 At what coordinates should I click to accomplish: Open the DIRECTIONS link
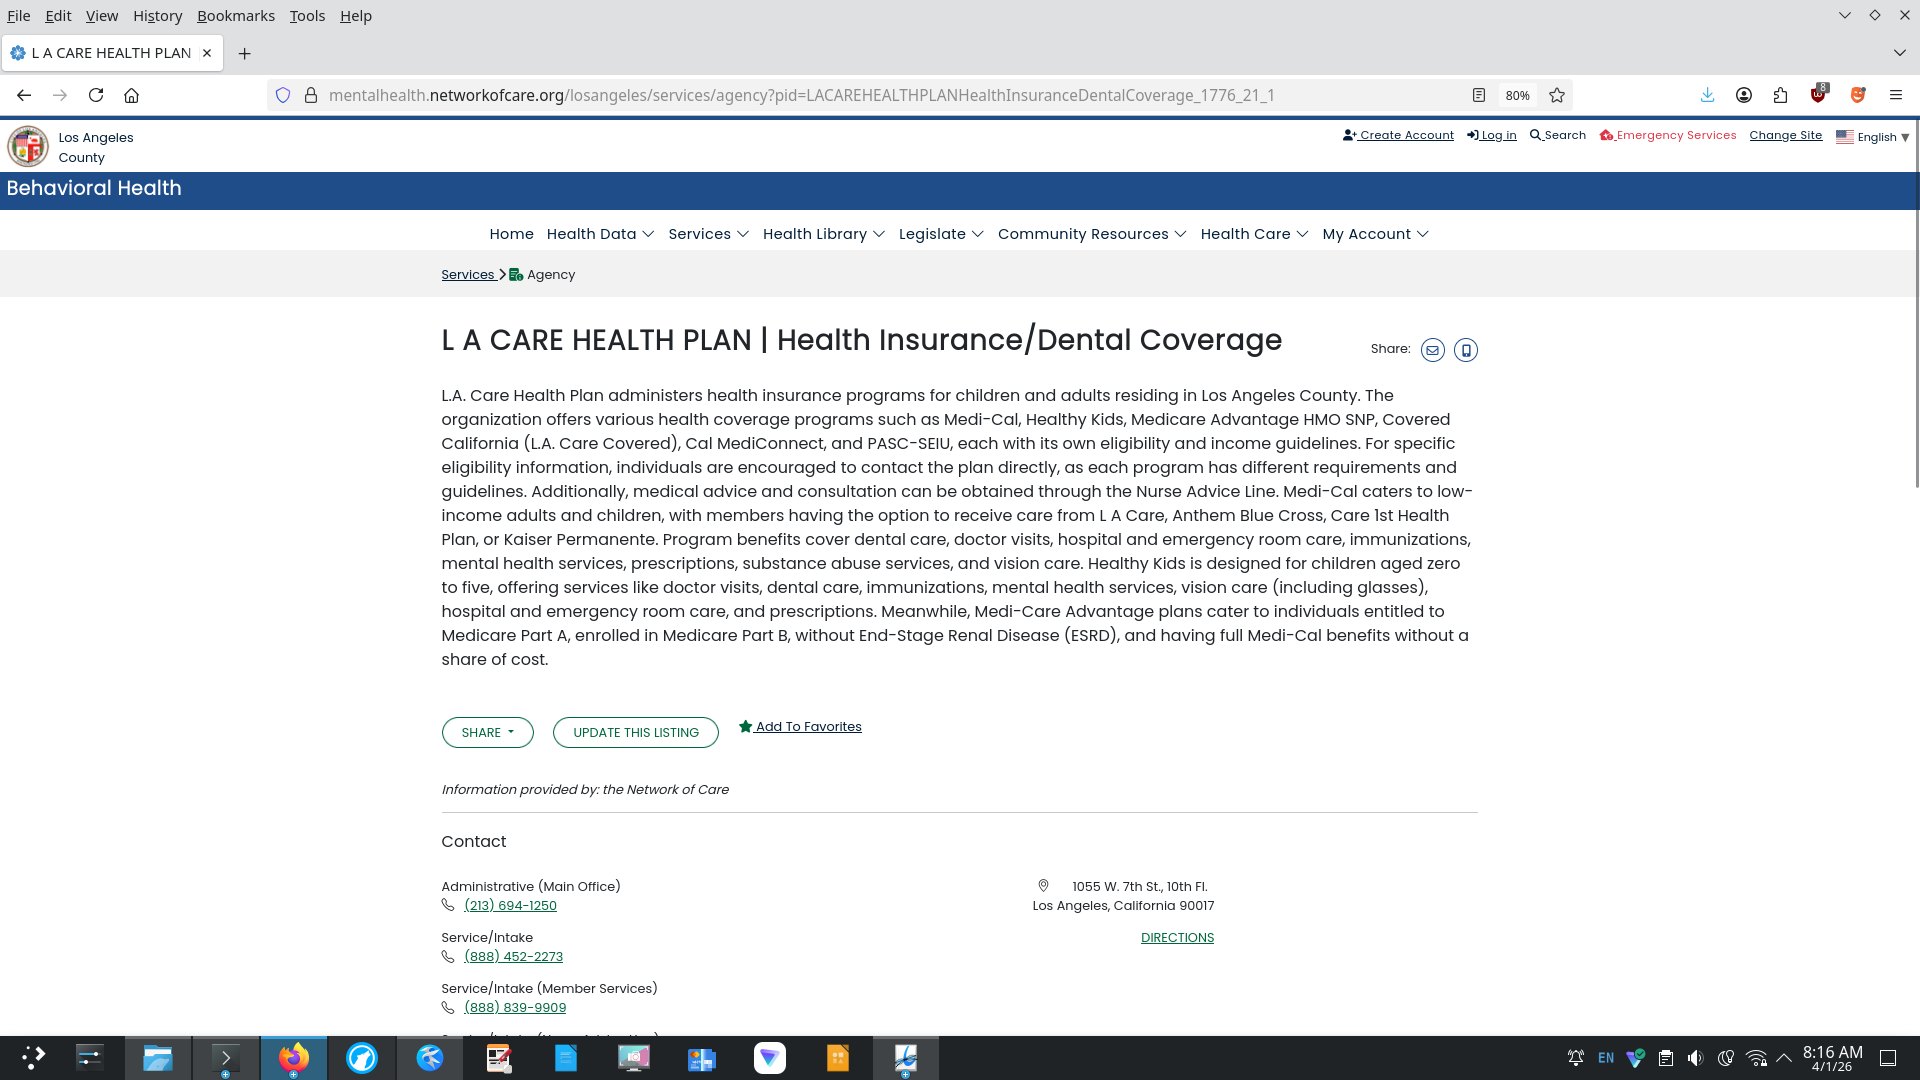tap(1177, 937)
